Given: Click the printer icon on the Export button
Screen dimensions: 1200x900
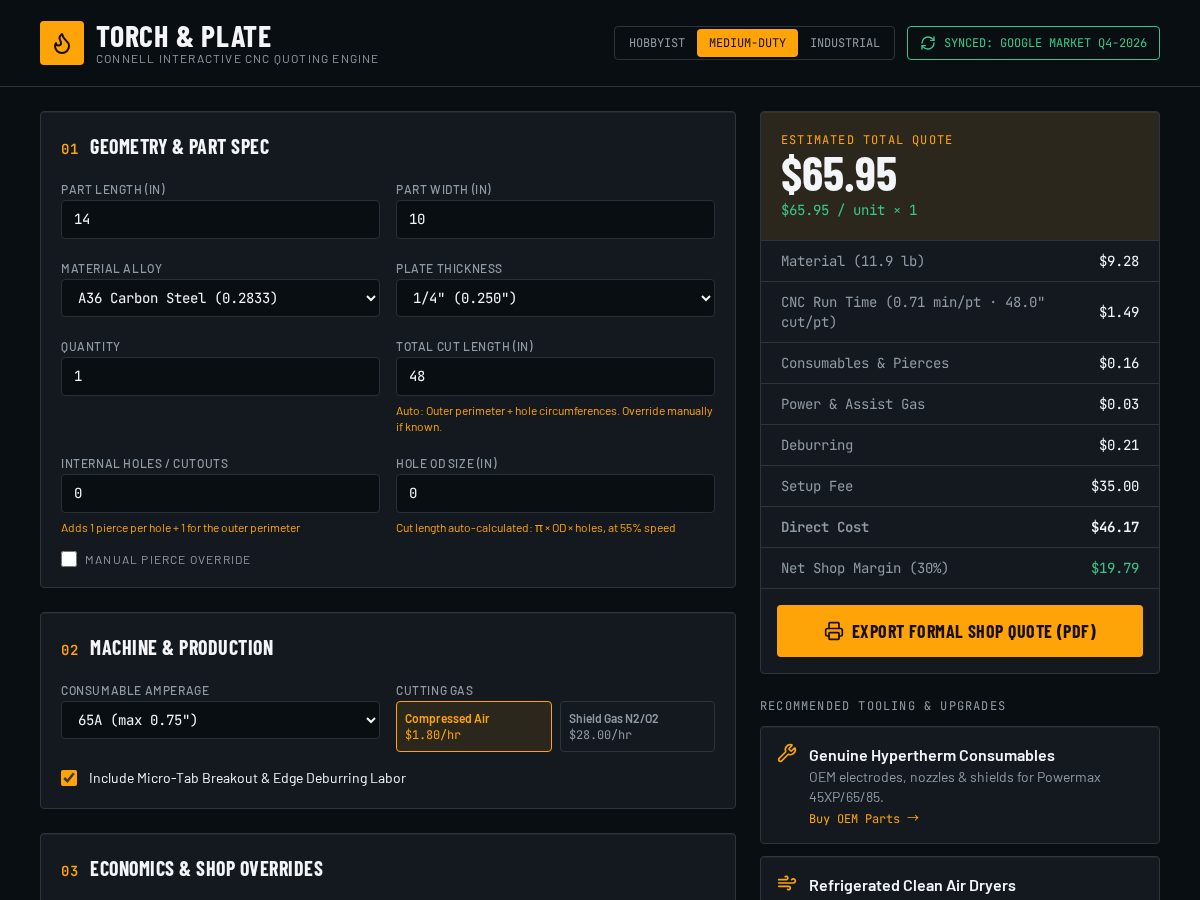Looking at the screenshot, I should click(834, 631).
